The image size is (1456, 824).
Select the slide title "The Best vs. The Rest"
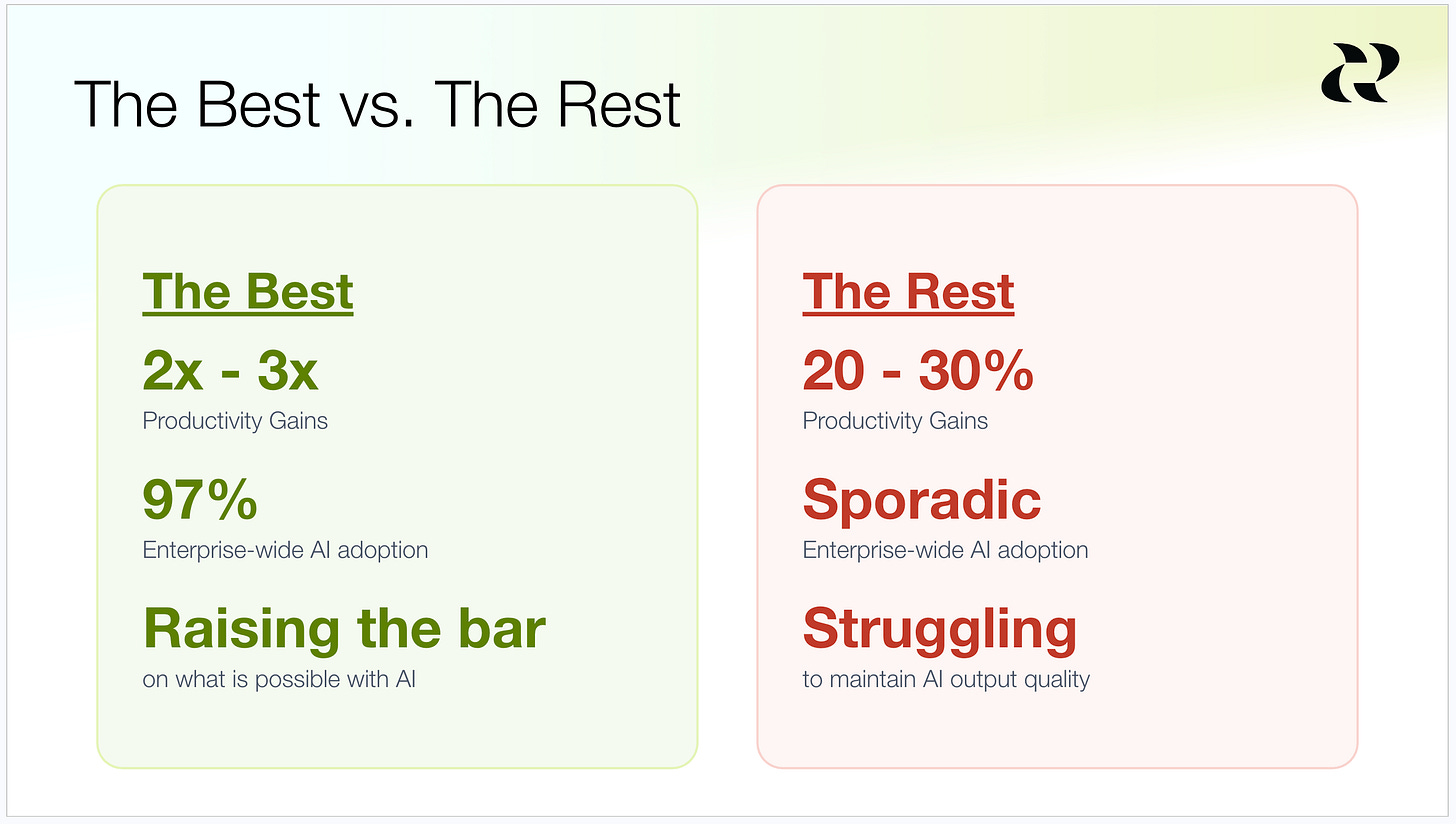point(378,104)
